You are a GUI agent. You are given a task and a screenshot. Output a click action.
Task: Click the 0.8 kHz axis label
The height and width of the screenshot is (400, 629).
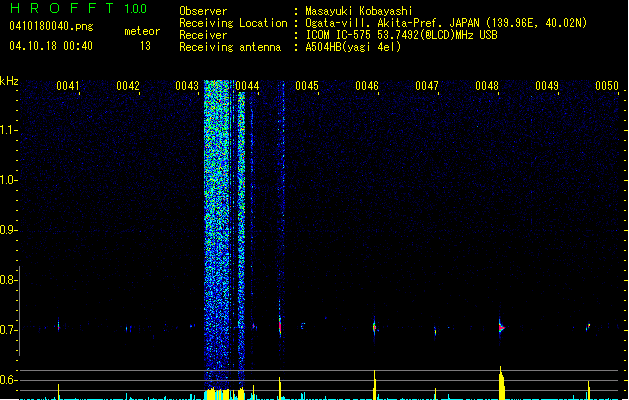(8, 280)
